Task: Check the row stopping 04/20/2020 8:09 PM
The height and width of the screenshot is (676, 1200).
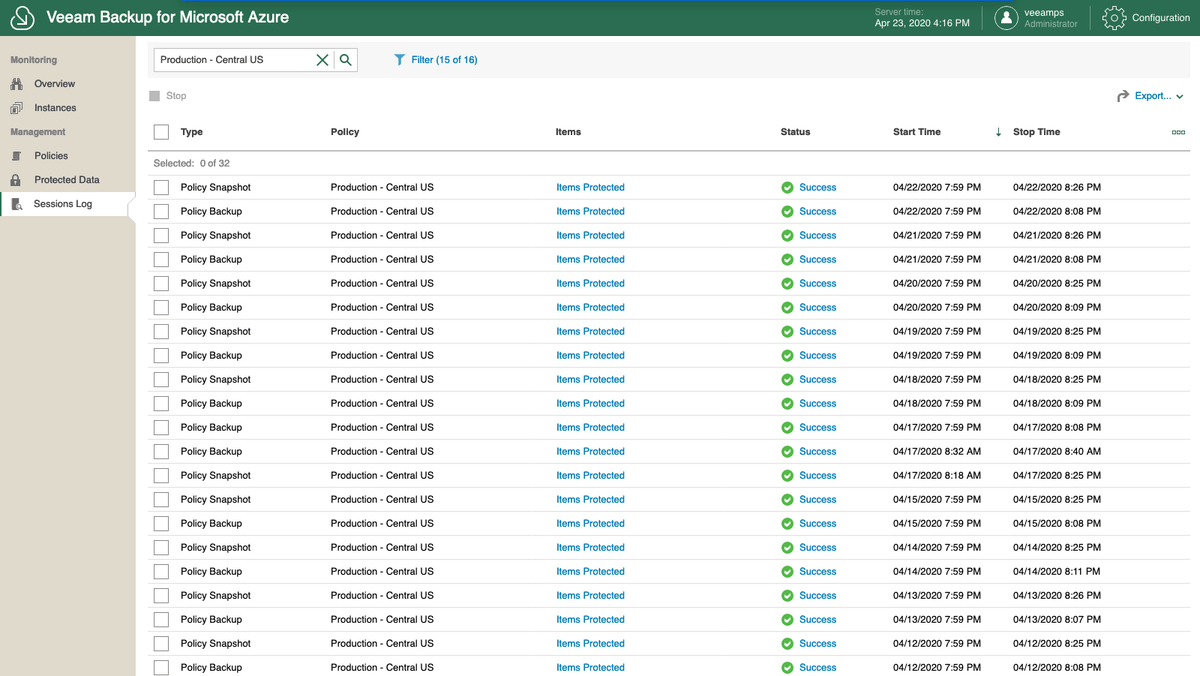Action: pyautogui.click(x=161, y=307)
